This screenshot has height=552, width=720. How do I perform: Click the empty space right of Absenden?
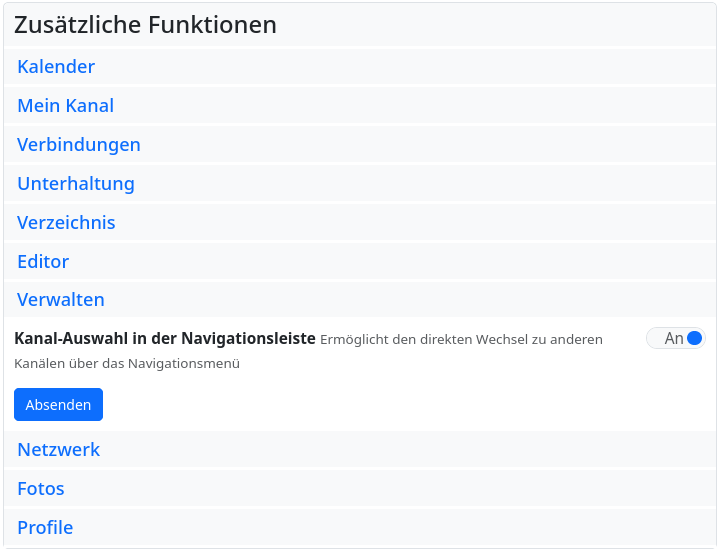tap(400, 405)
